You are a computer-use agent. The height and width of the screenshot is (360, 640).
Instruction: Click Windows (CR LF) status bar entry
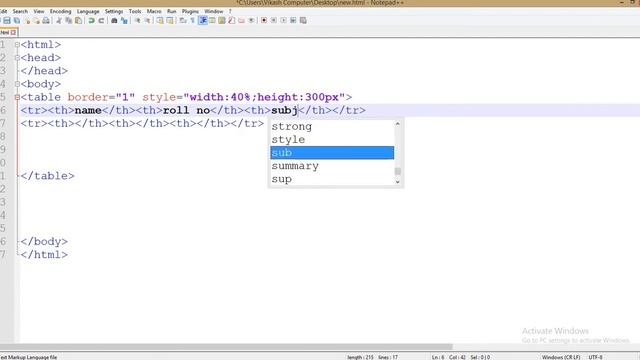[561, 357]
